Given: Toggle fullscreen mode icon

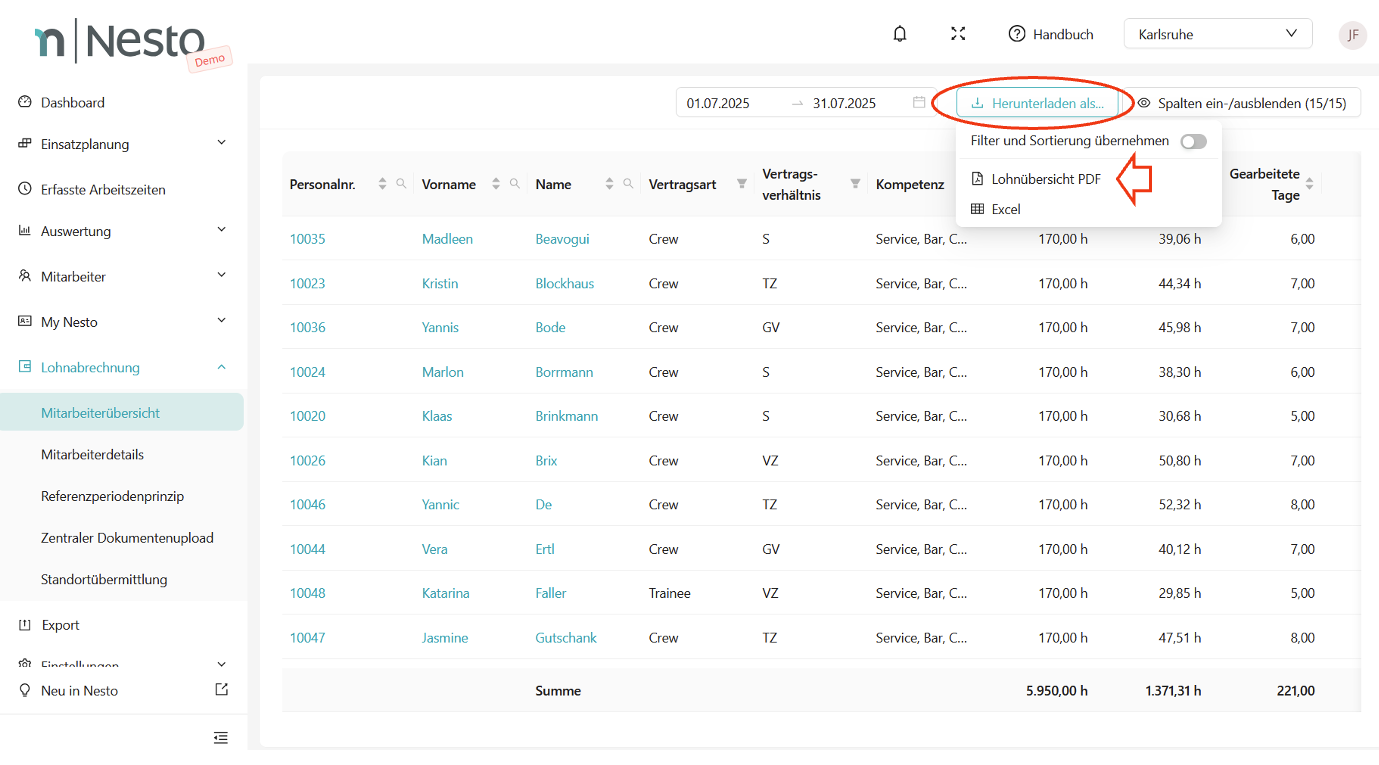Looking at the screenshot, I should [x=958, y=34].
